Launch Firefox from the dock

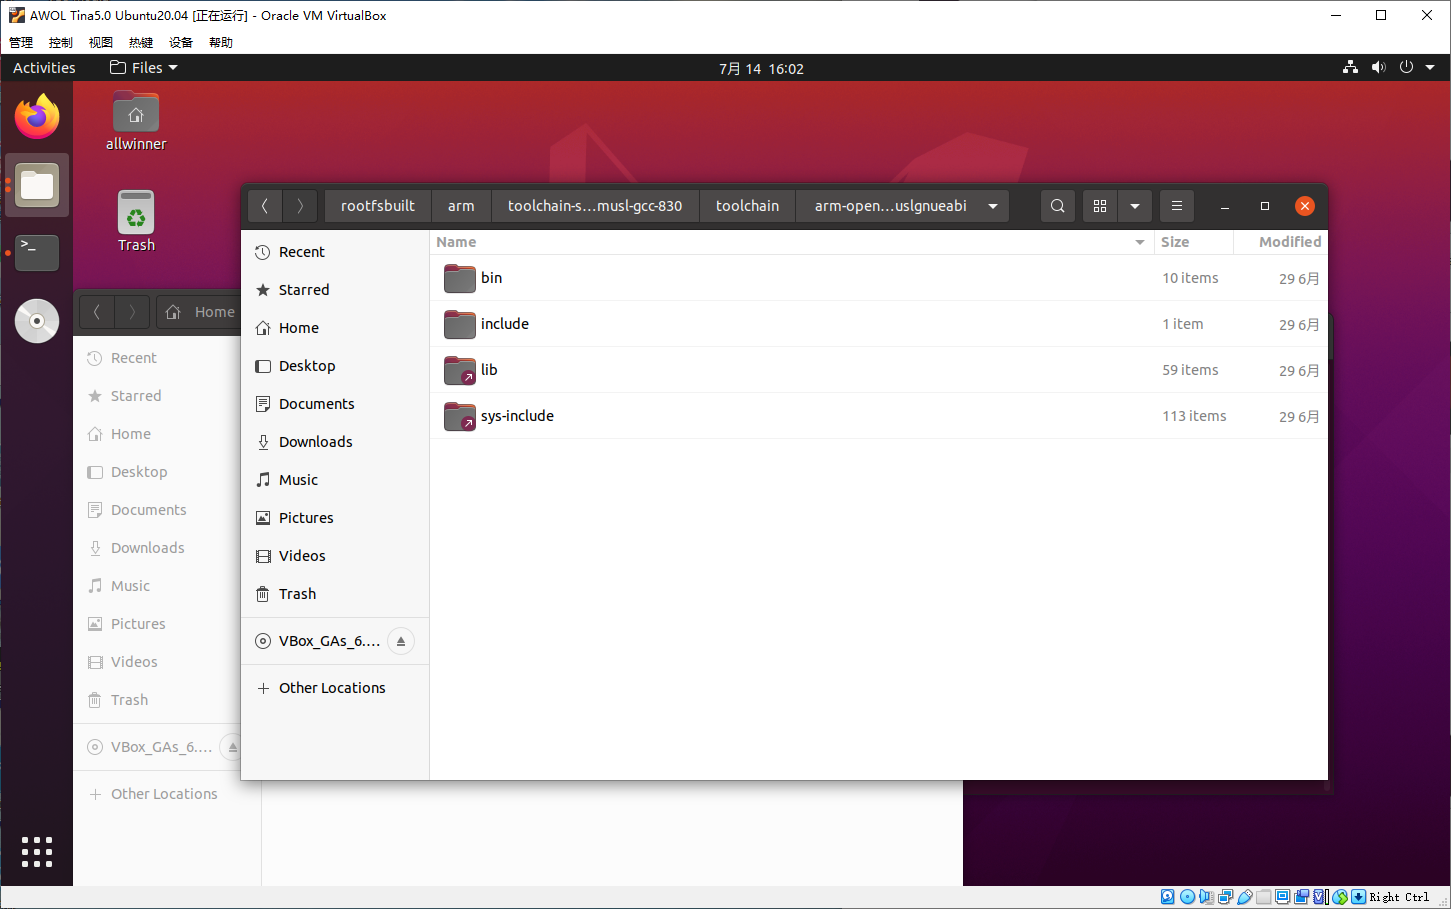[37, 117]
